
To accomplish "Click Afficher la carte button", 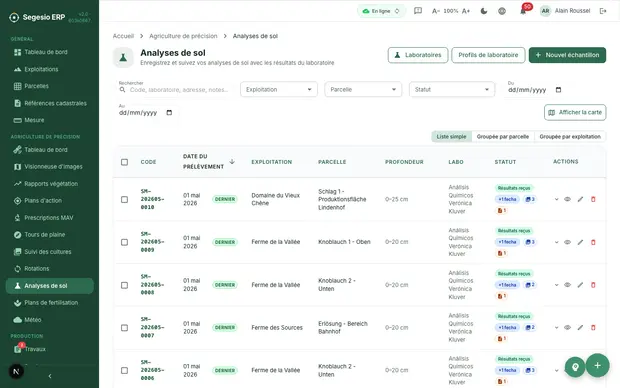I will point(575,112).
